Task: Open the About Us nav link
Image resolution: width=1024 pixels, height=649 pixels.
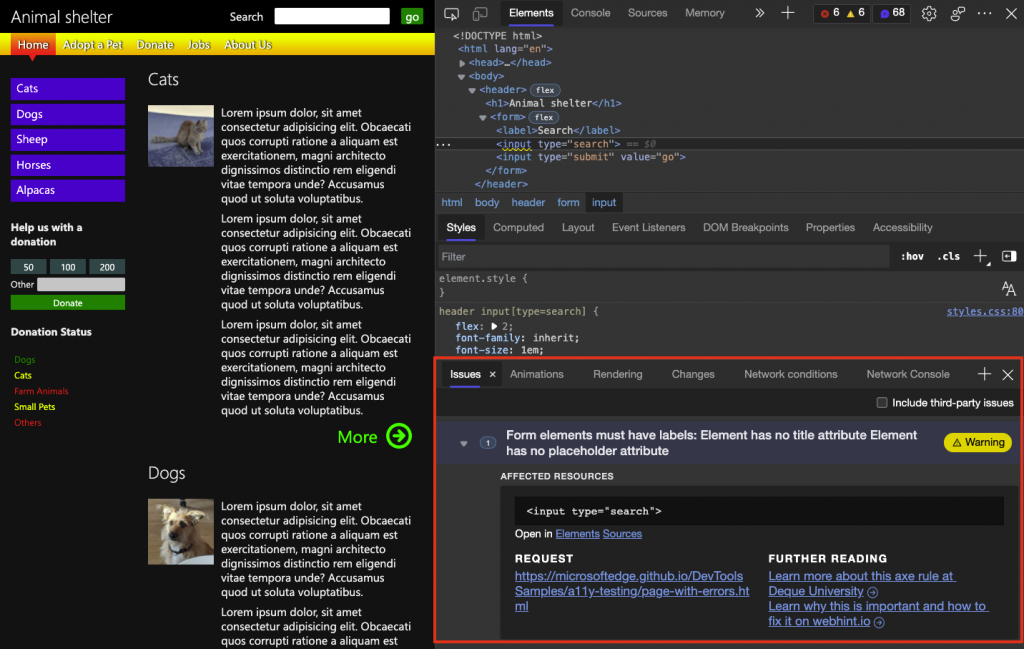Action: pyautogui.click(x=248, y=44)
